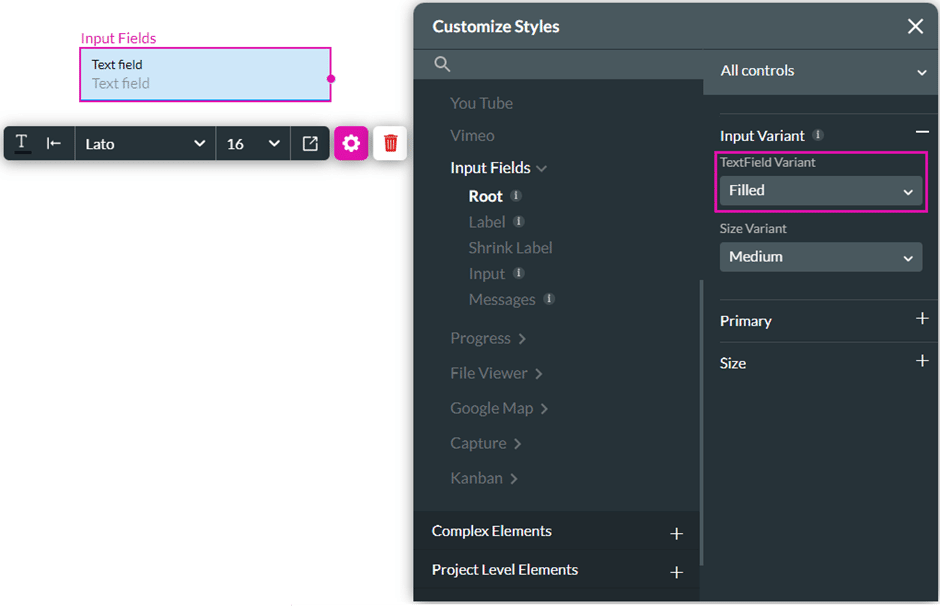Open the TextField Variant Filled dropdown
This screenshot has width=940, height=606.
pyautogui.click(x=820, y=191)
